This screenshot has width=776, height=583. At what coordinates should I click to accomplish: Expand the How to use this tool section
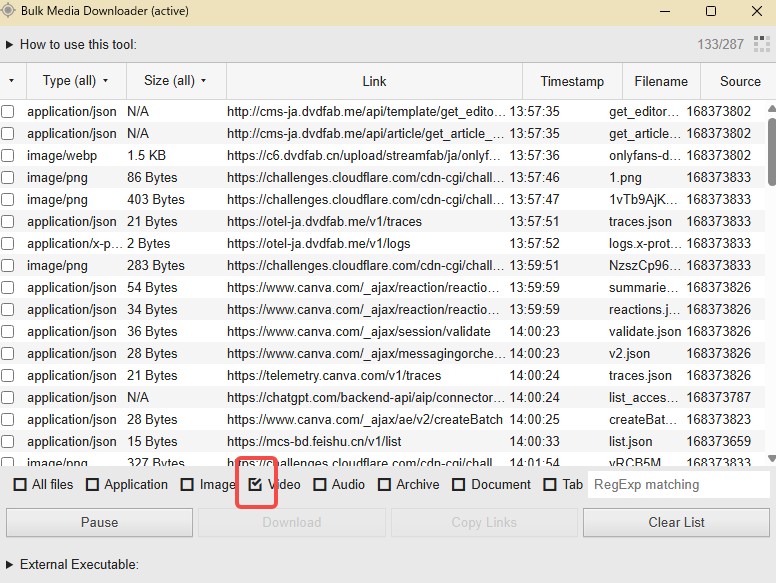coord(9,45)
